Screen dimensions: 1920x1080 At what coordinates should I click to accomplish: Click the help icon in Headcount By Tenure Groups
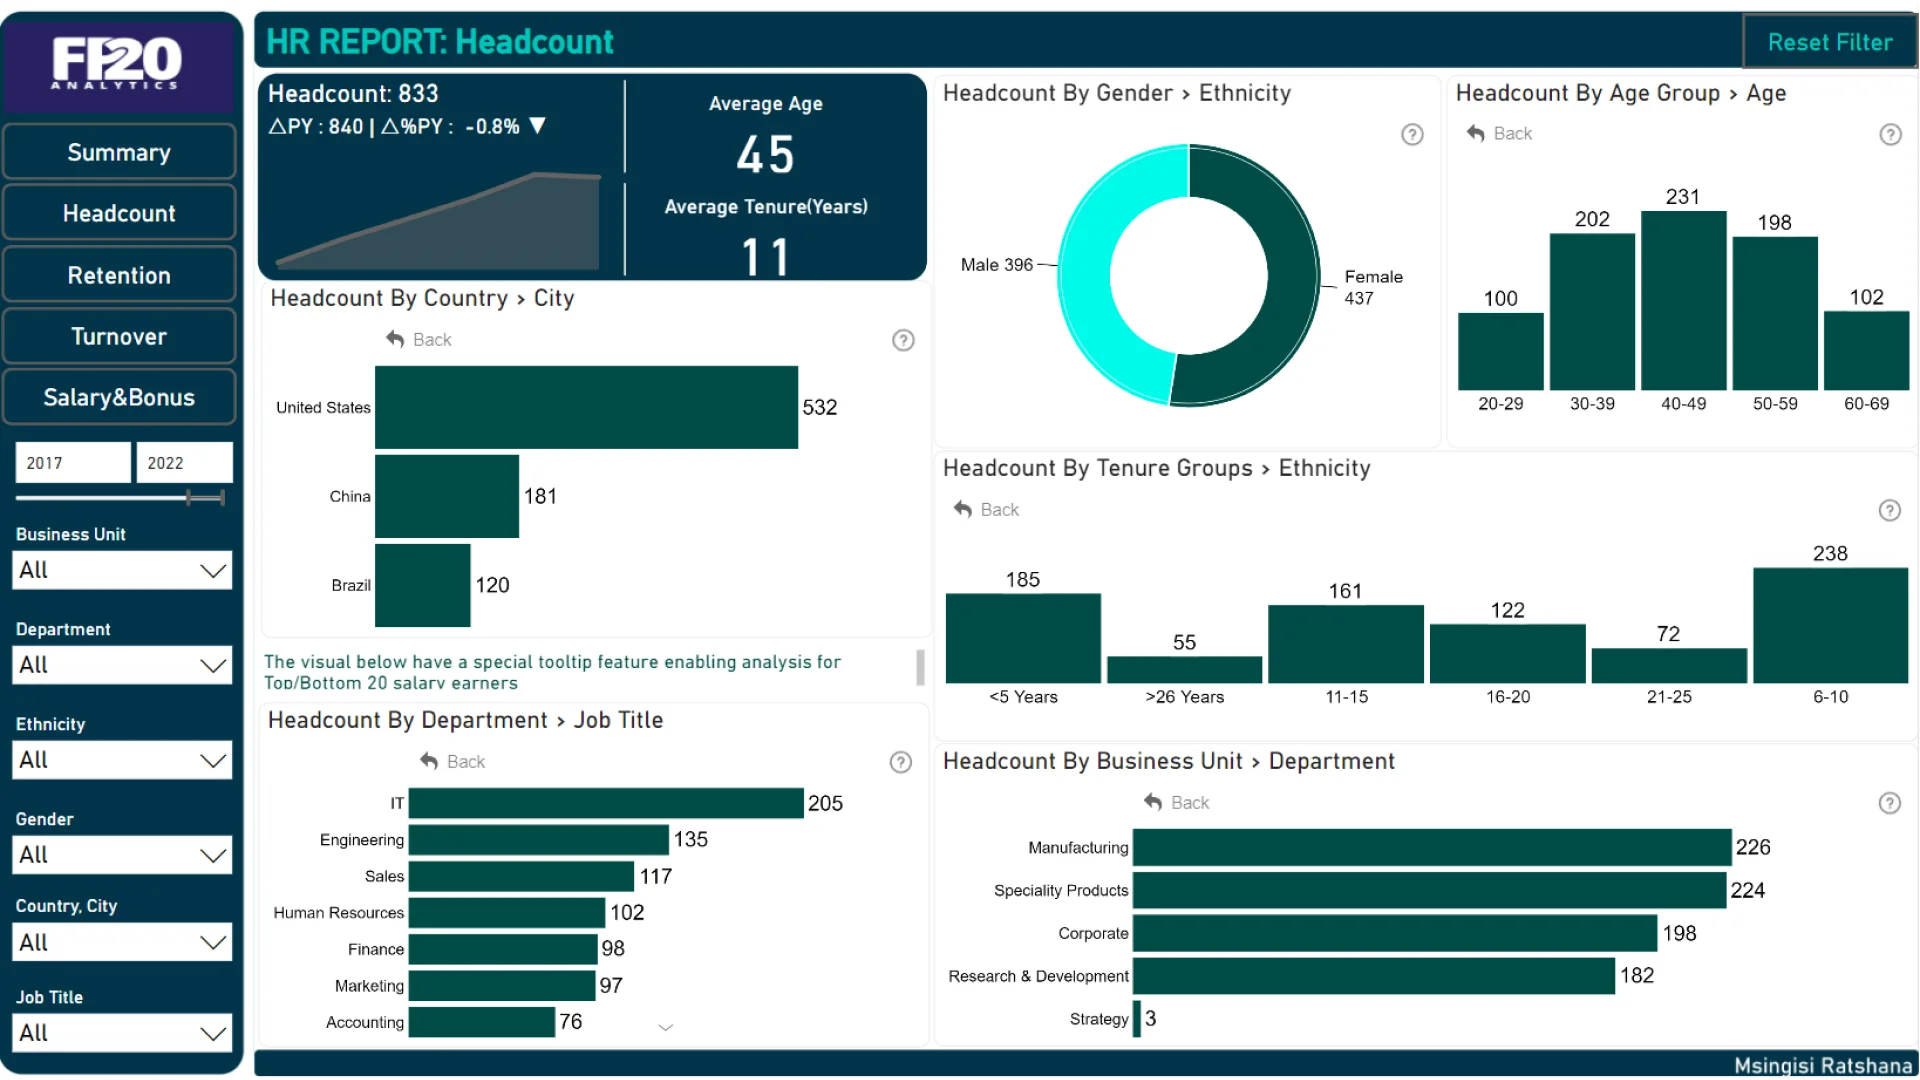coord(1889,510)
